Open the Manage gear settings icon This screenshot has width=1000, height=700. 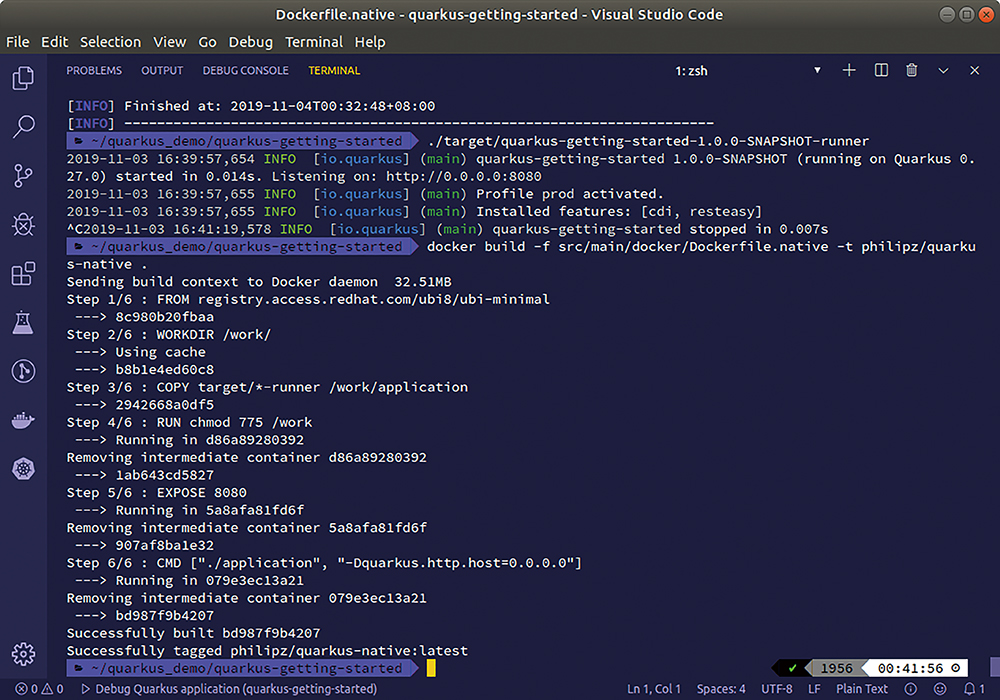coord(23,654)
